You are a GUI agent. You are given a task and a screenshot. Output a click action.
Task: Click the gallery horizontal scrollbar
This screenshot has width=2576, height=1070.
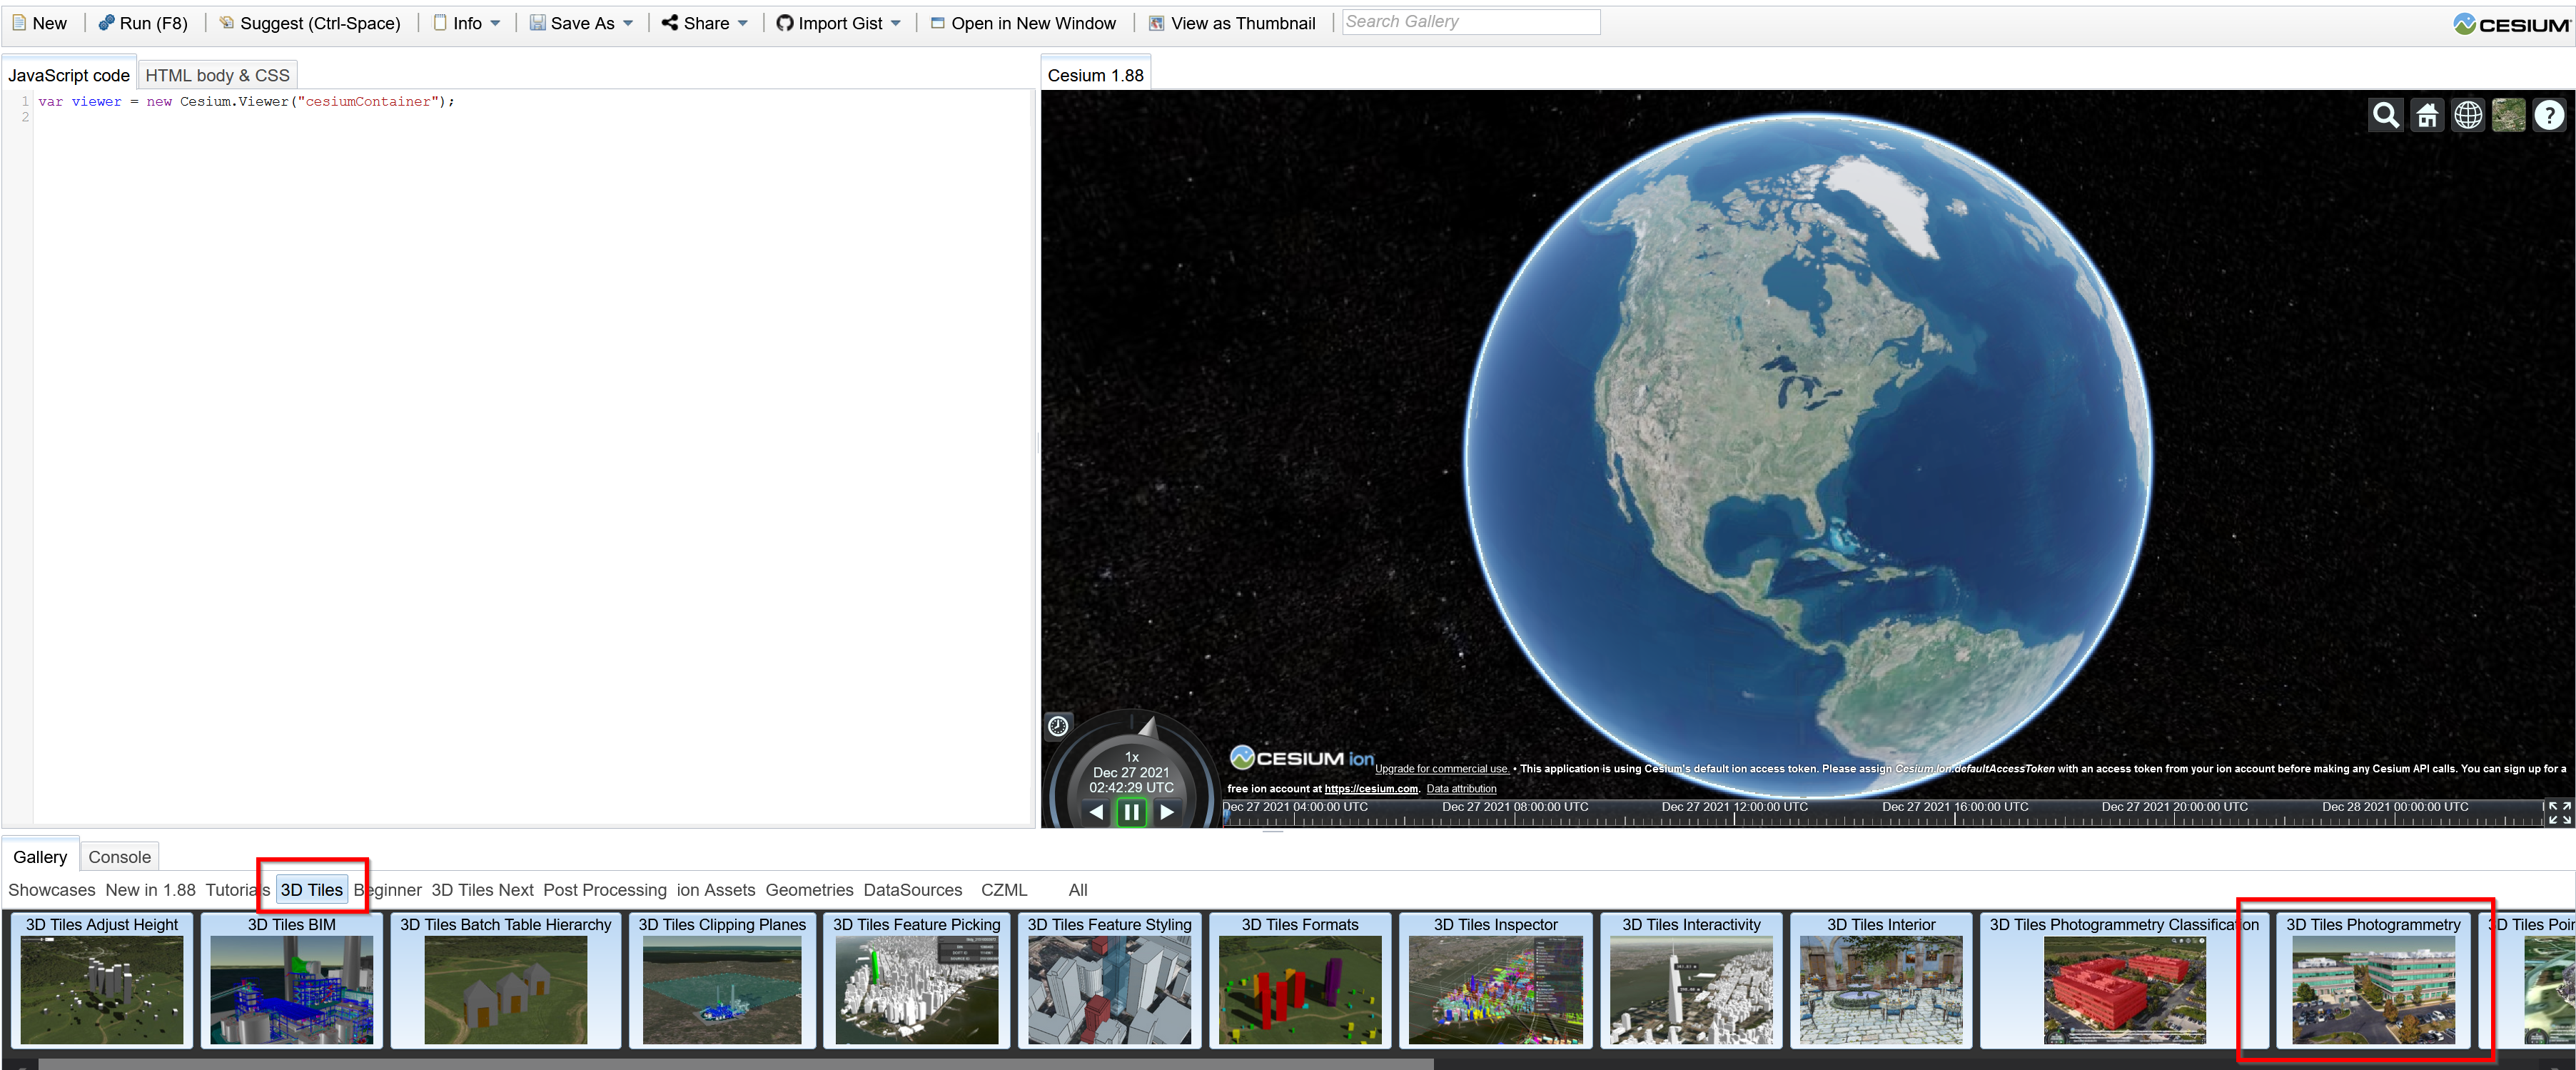[x=735, y=1064]
